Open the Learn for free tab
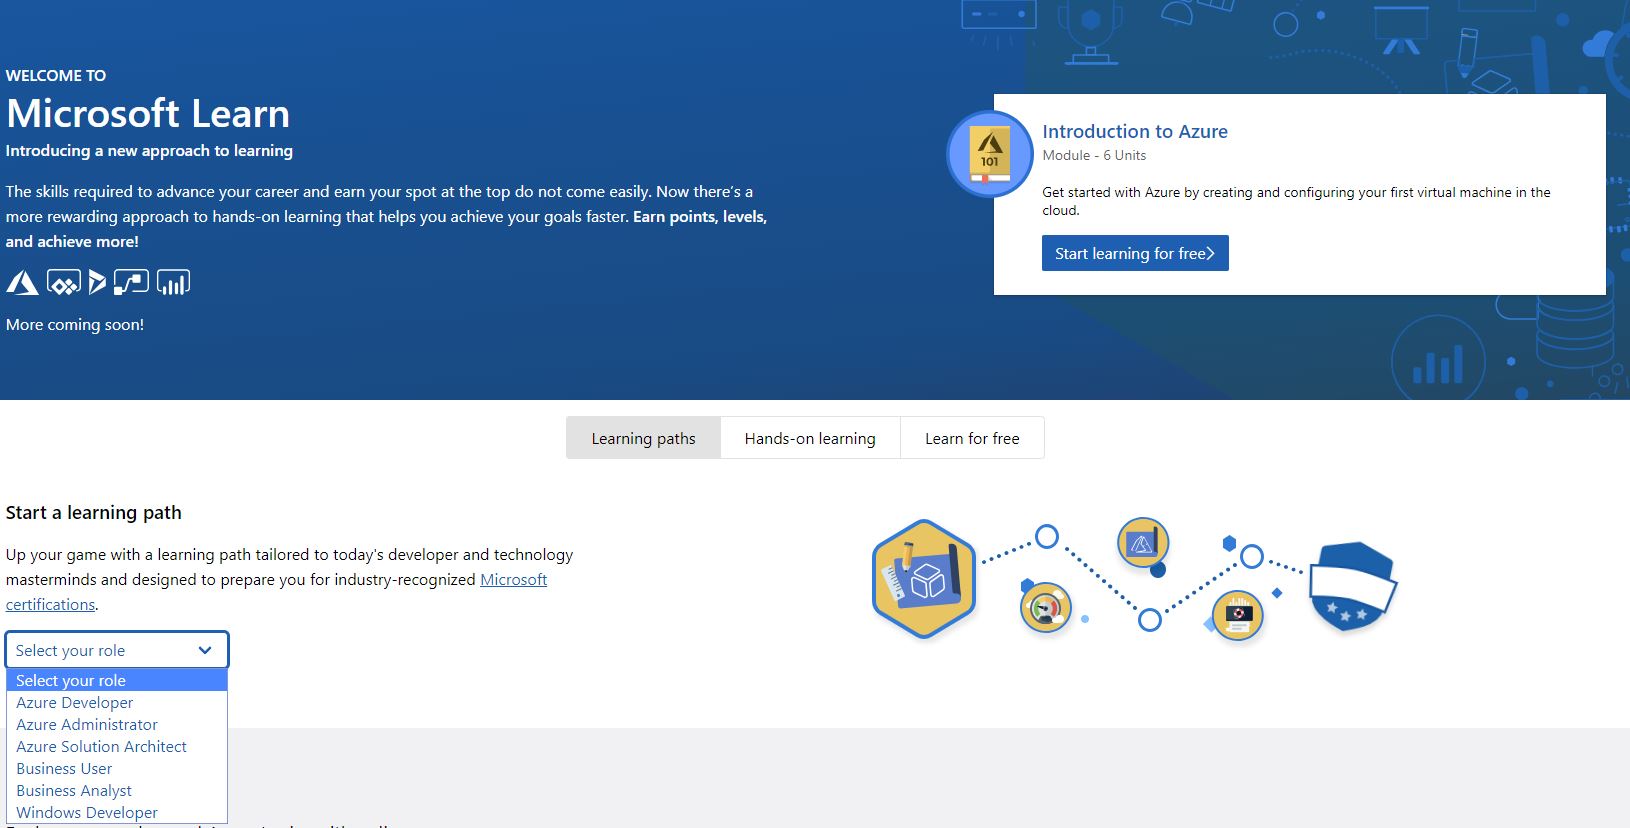The width and height of the screenshot is (1630, 828). point(972,438)
